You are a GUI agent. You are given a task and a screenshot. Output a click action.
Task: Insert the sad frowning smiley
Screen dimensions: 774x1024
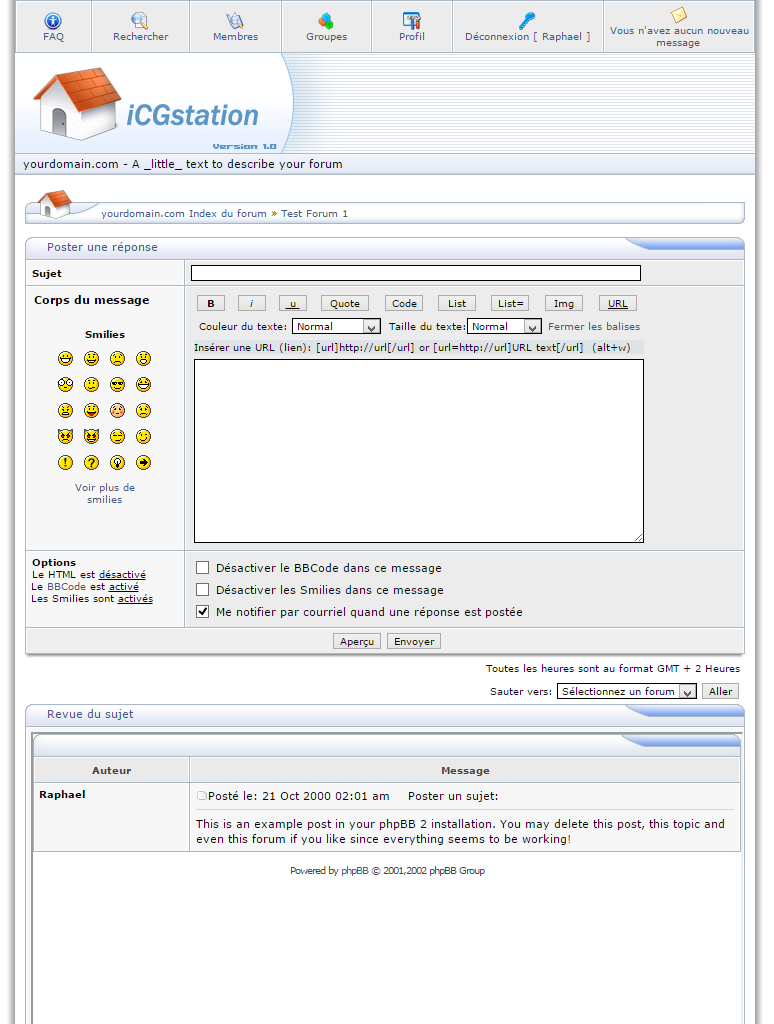[118, 359]
